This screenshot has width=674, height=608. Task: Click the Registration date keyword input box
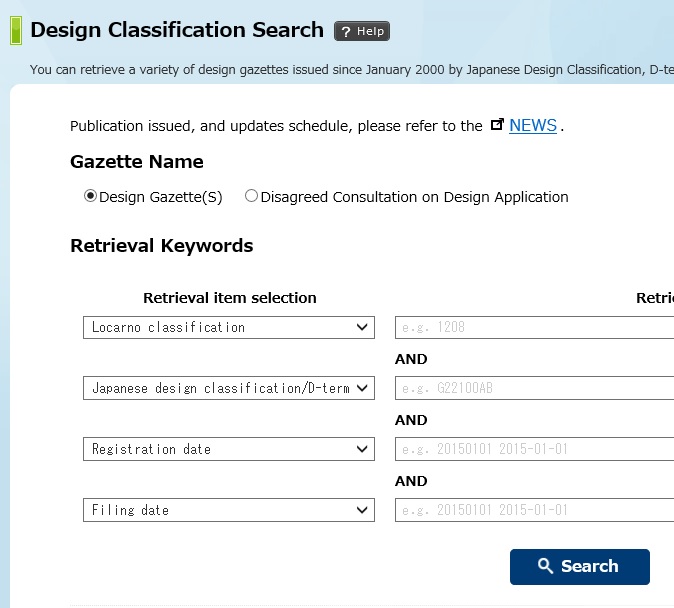click(535, 449)
